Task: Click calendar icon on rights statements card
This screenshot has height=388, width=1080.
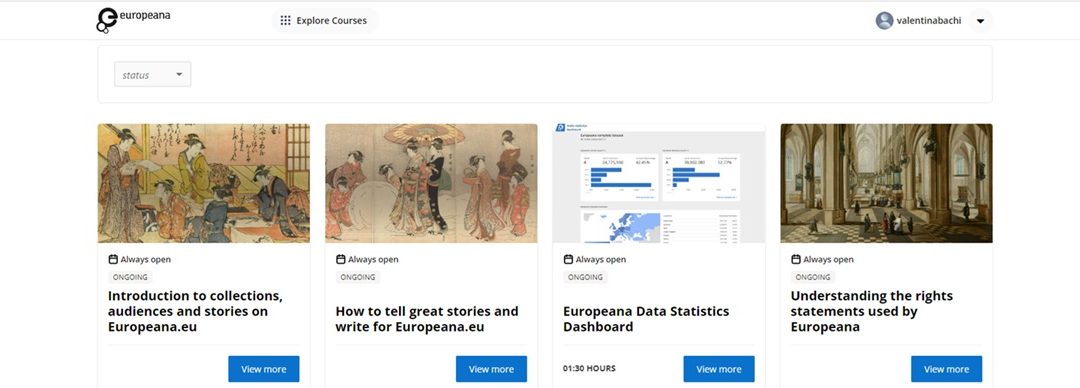Action: pos(796,259)
